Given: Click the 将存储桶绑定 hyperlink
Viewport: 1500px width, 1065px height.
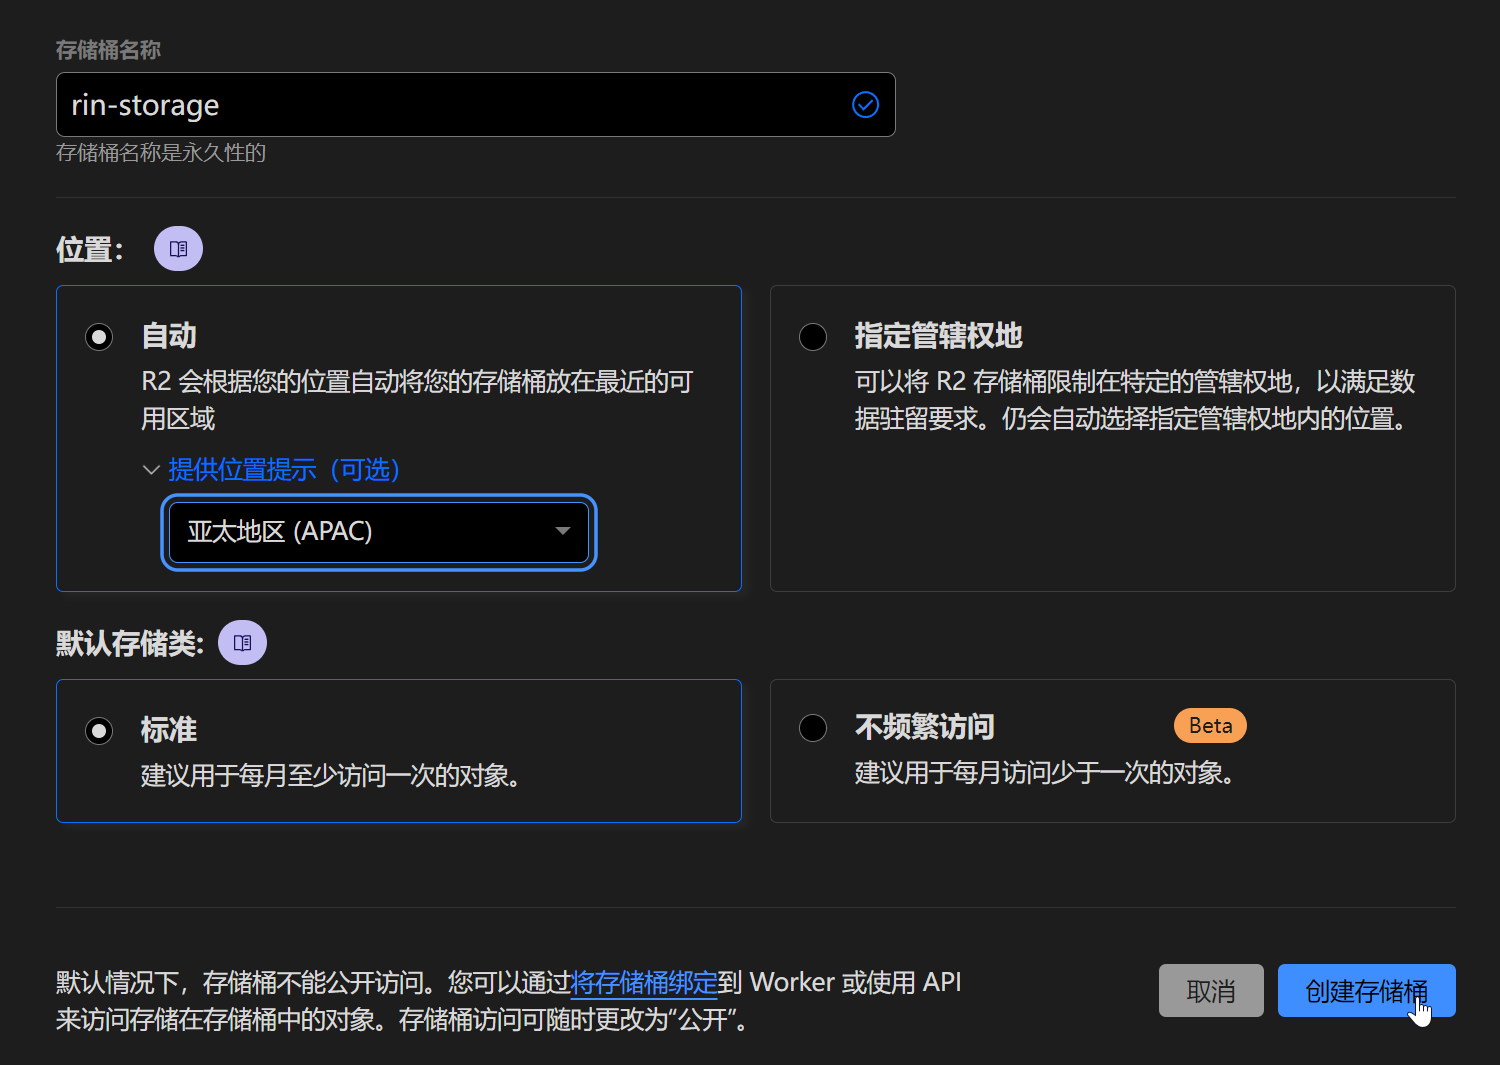Looking at the screenshot, I should (644, 982).
